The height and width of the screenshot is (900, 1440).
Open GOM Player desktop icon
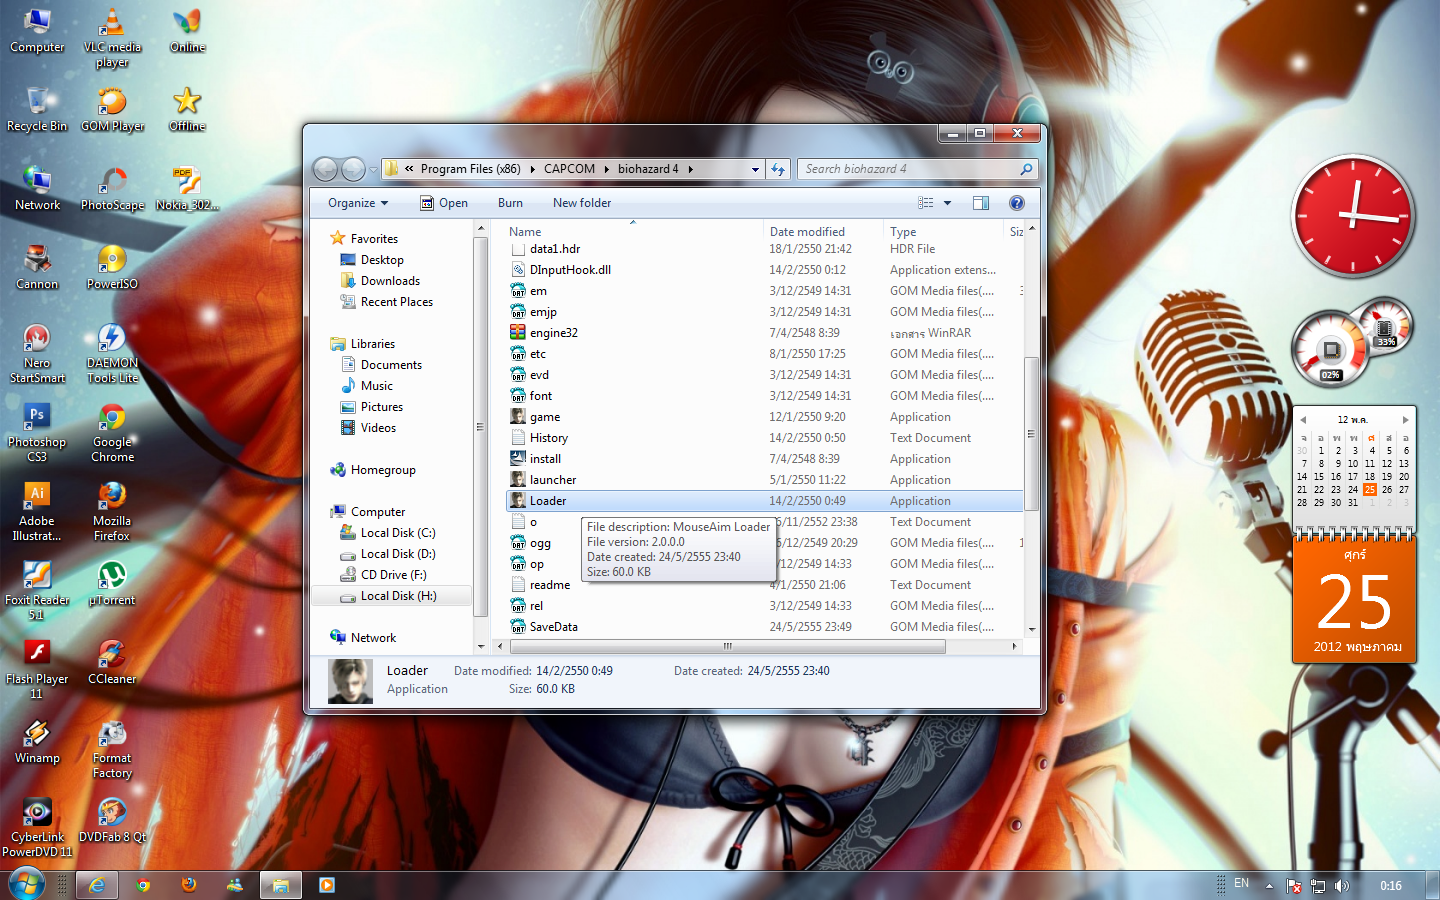[112, 110]
